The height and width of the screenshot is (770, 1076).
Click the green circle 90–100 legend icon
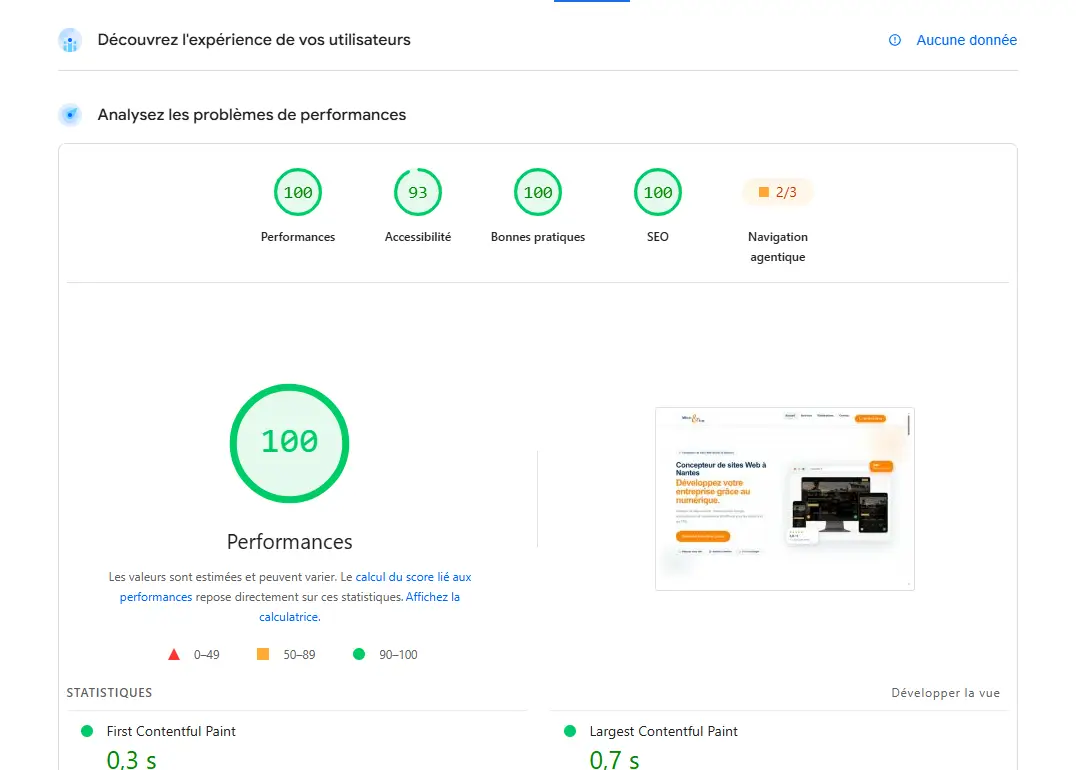tap(359, 654)
